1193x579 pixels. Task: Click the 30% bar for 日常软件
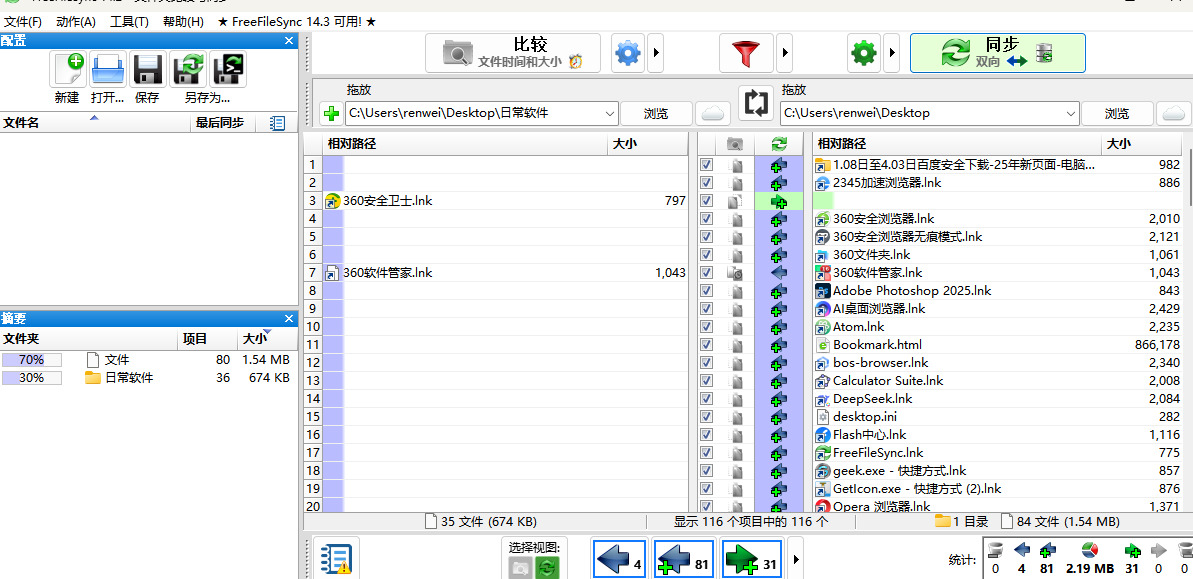point(31,378)
